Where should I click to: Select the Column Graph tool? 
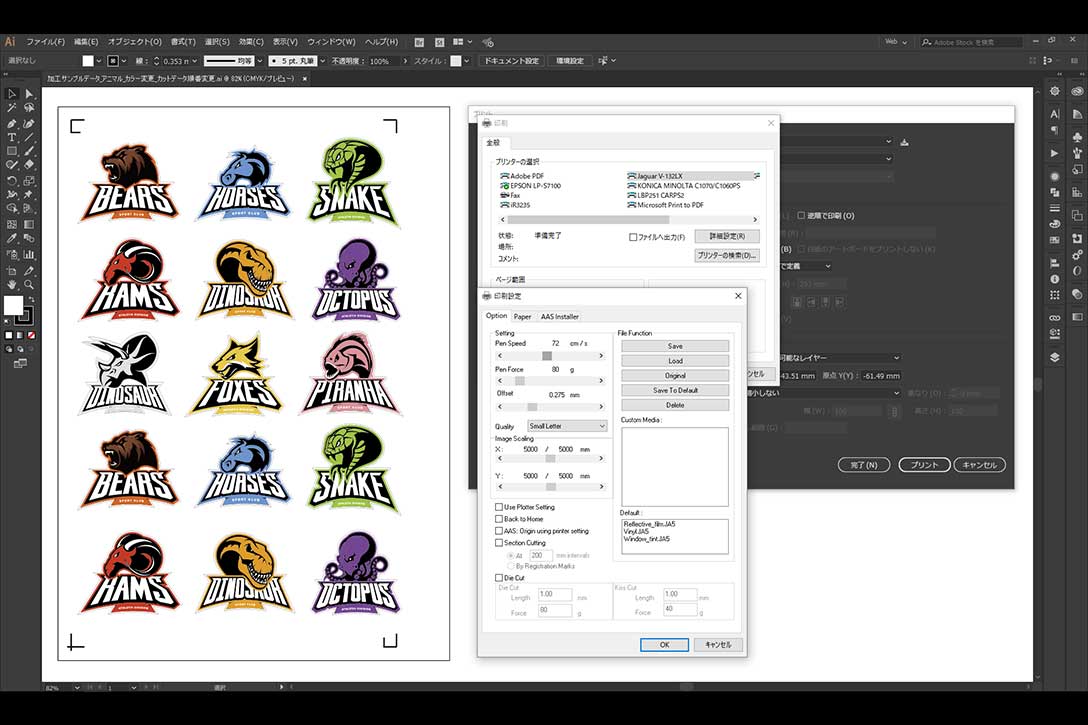tap(29, 255)
